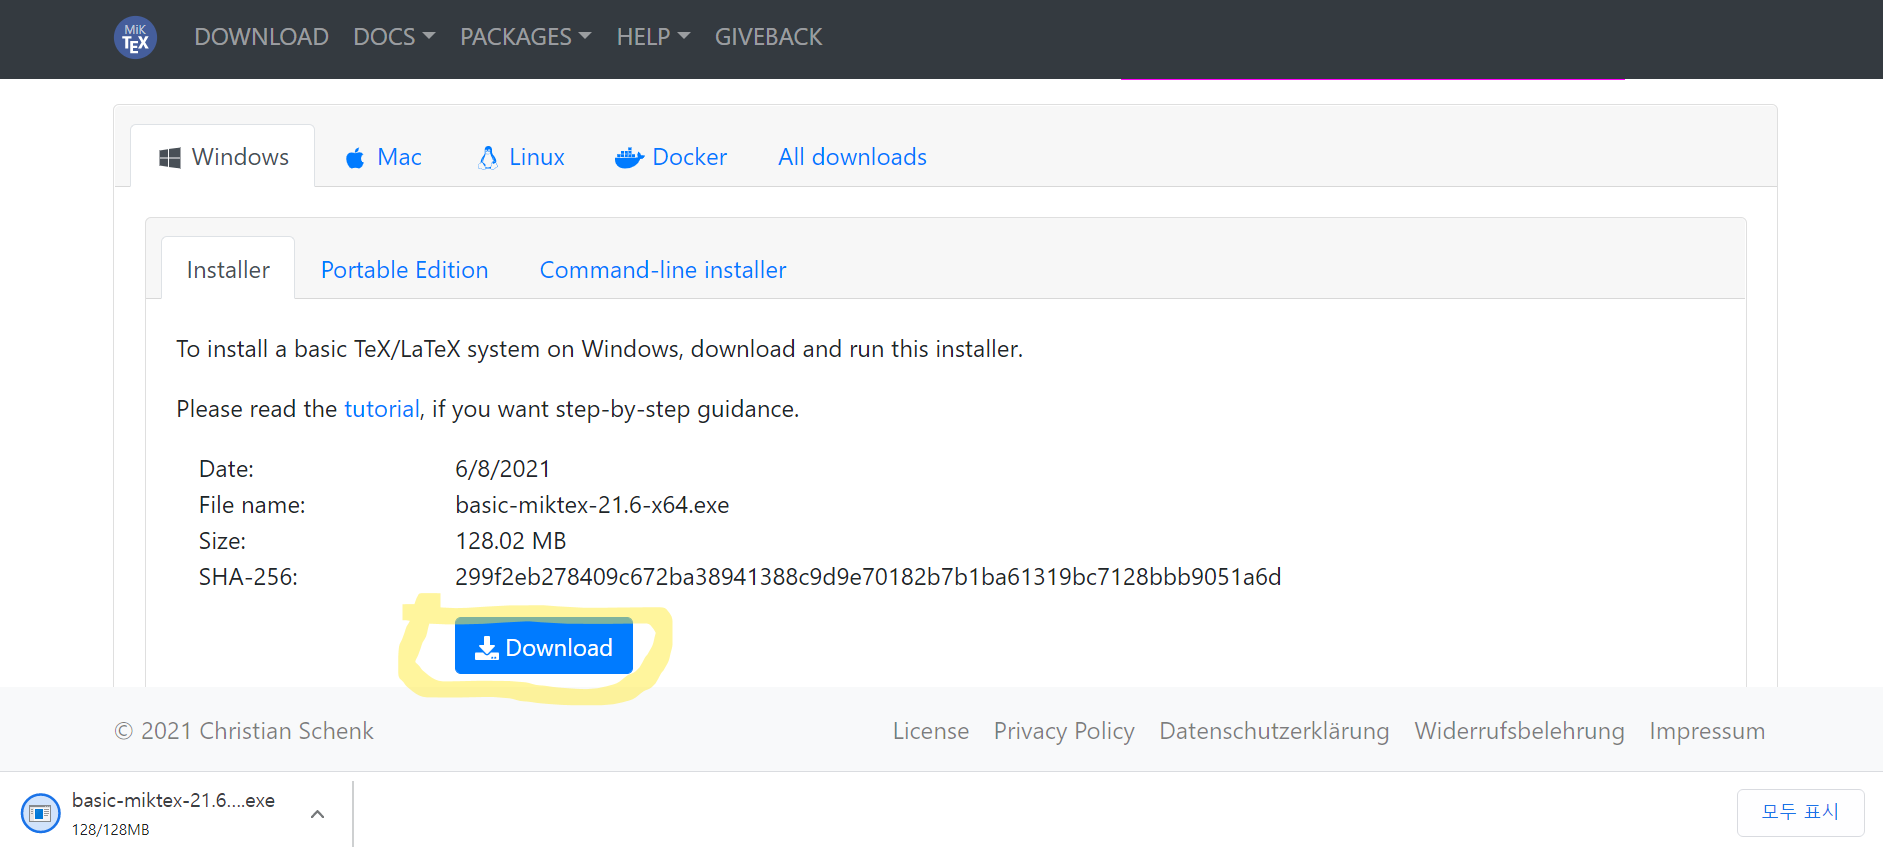Select the Windows tab

(x=223, y=157)
